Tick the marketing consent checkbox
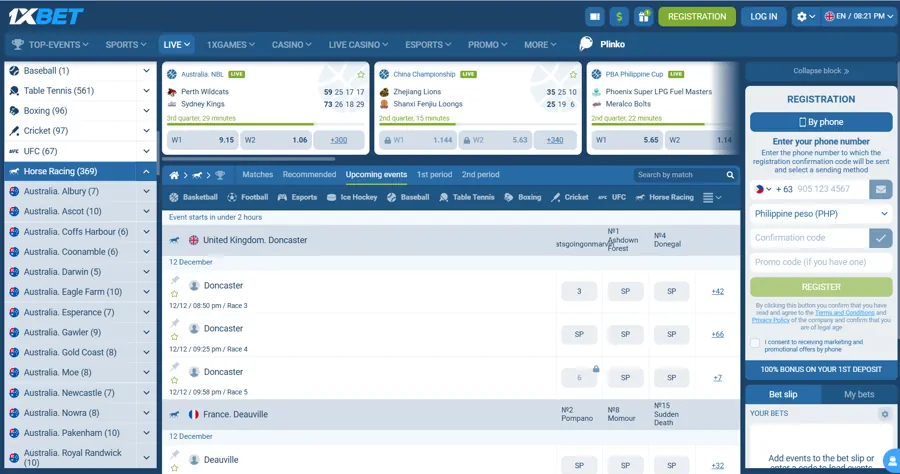900x474 pixels. (756, 344)
